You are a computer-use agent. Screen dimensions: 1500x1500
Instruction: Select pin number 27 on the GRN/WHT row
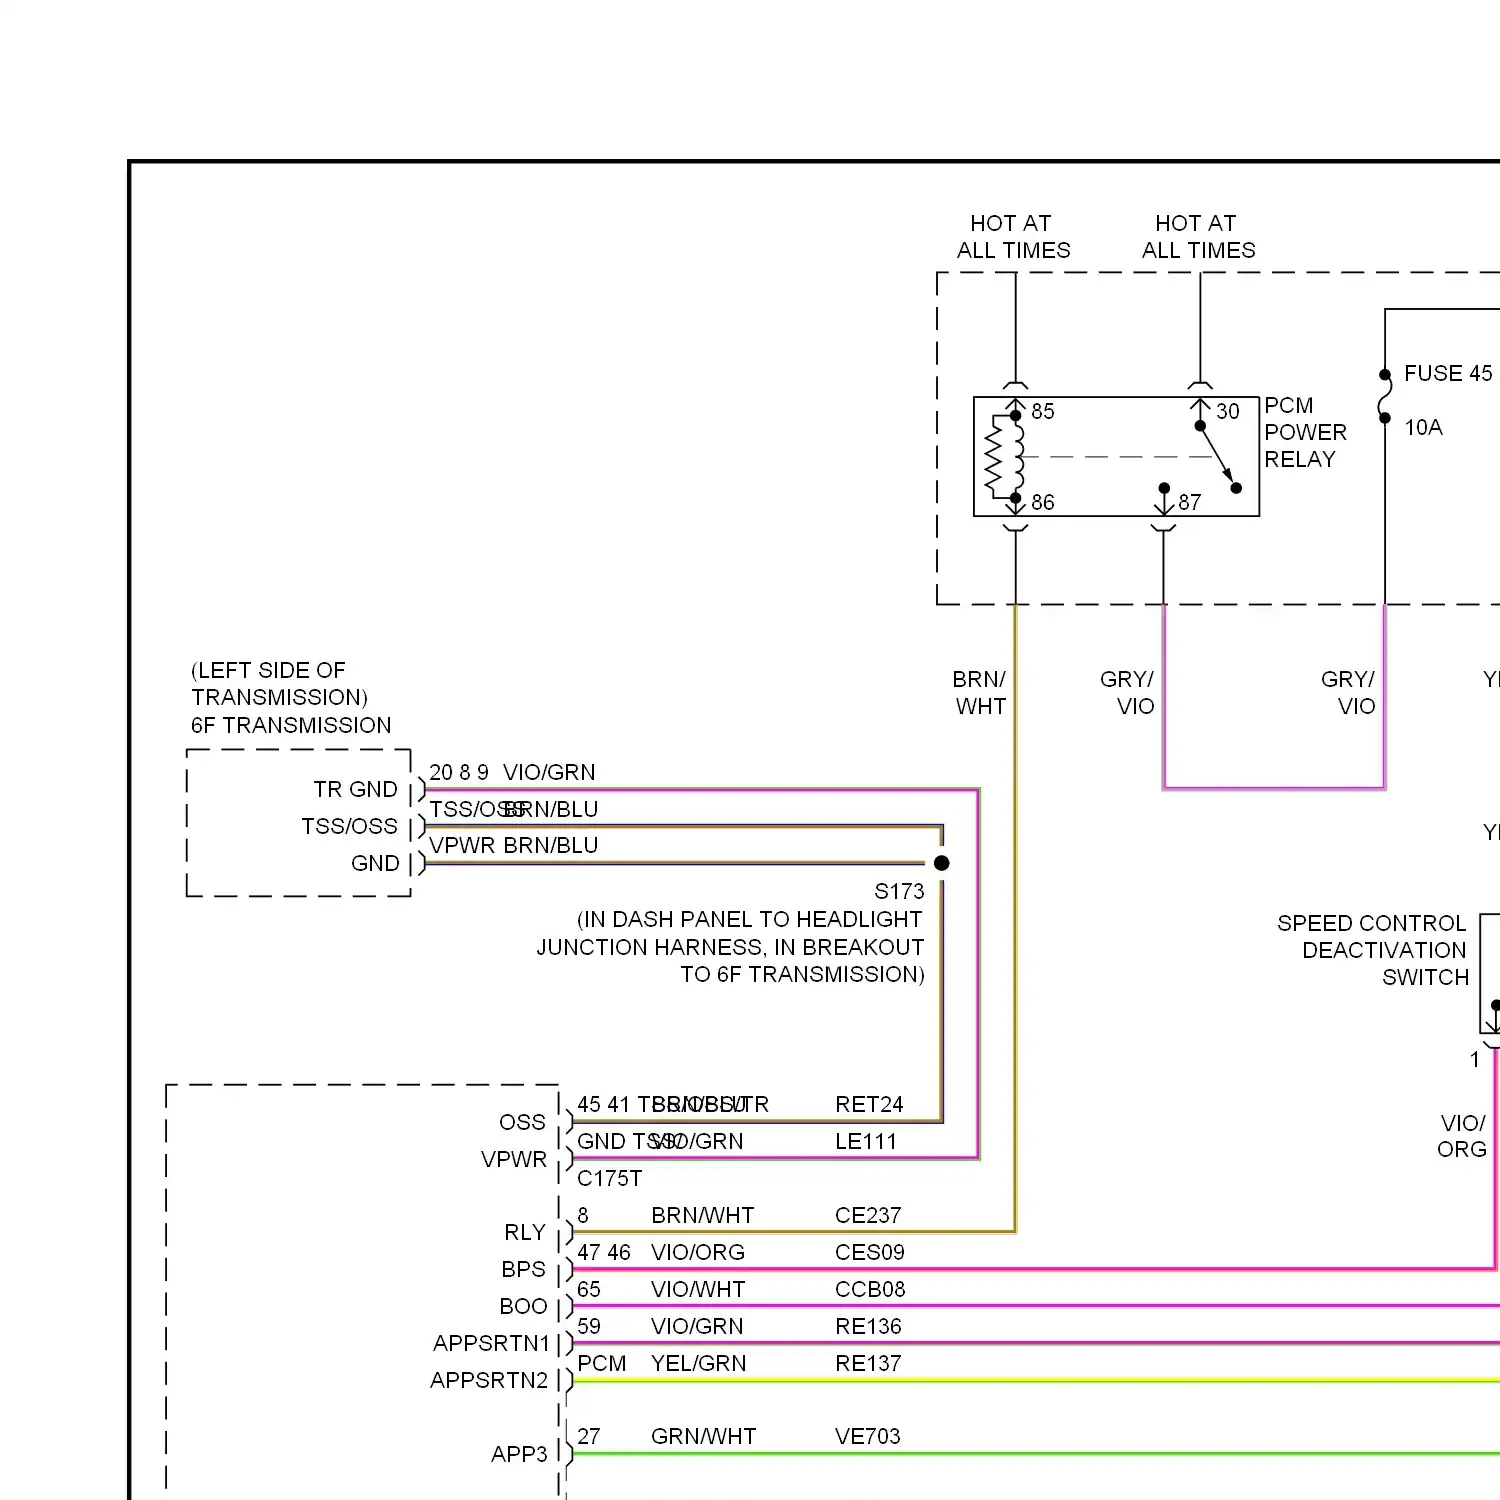click(589, 1436)
